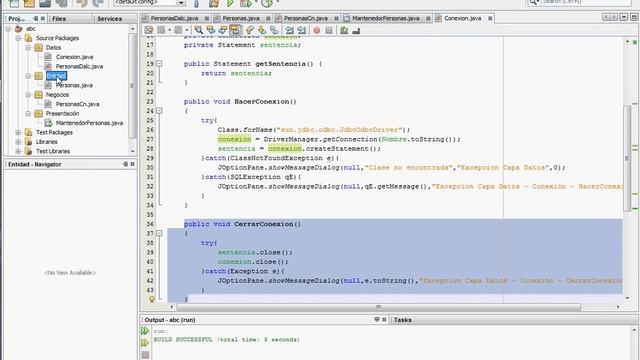Collapse the abc project node
The width and height of the screenshot is (640, 360).
8,29
